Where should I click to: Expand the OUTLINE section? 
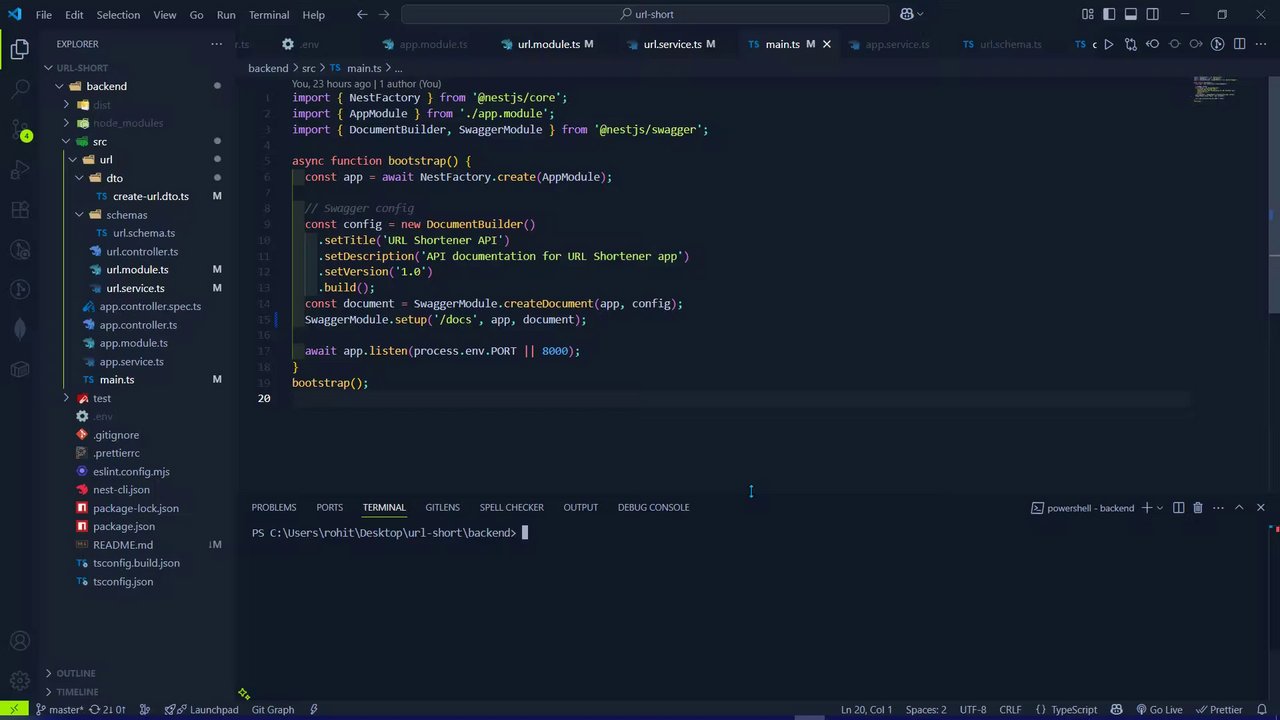point(76,673)
